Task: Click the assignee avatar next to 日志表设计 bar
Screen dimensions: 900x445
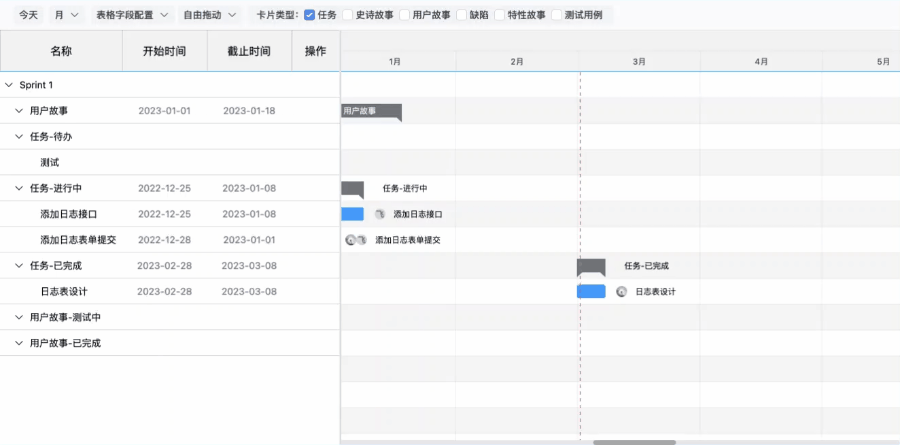Action: (622, 292)
